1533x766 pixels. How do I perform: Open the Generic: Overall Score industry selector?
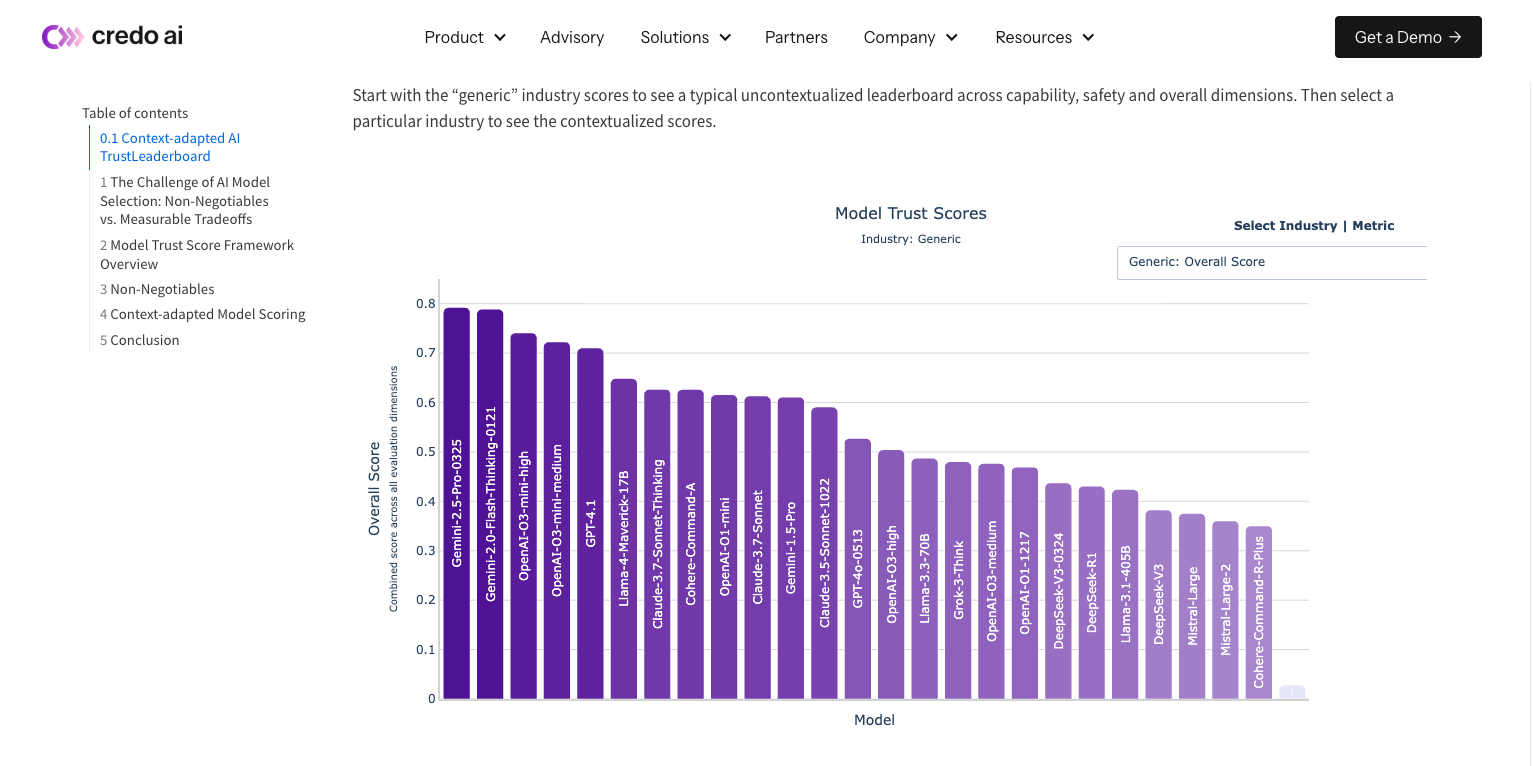tap(1272, 262)
